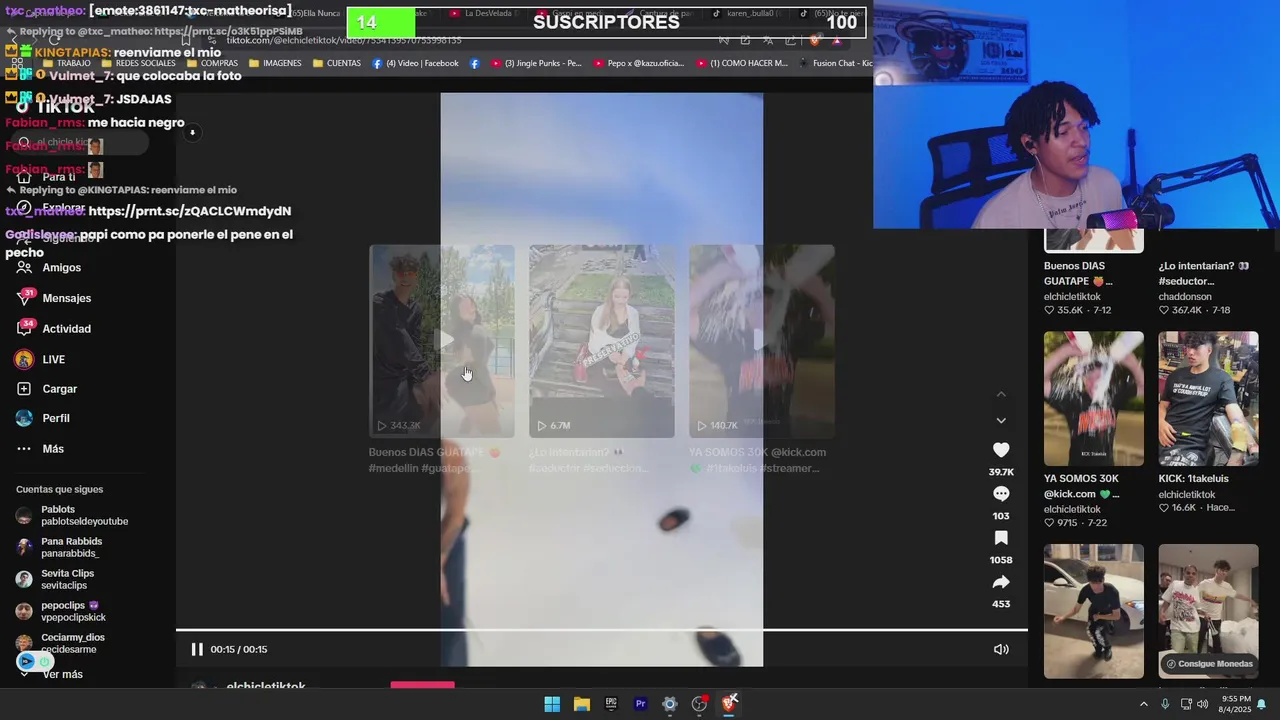Open Adobe Premiere Pro from taskbar

pyautogui.click(x=641, y=704)
